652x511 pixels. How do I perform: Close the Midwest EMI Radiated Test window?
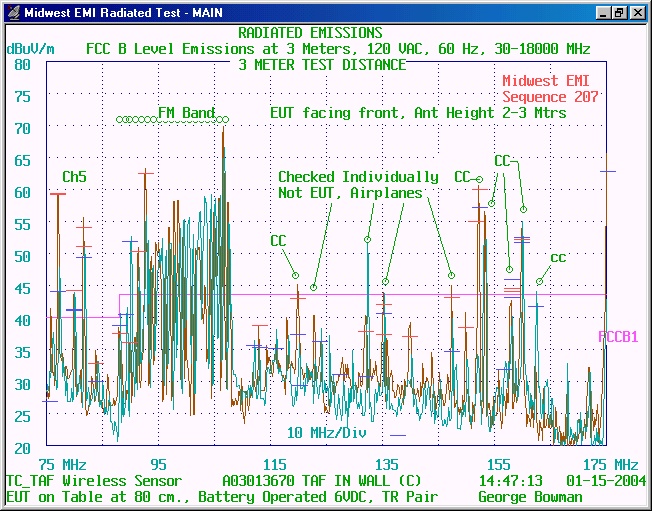(637, 13)
